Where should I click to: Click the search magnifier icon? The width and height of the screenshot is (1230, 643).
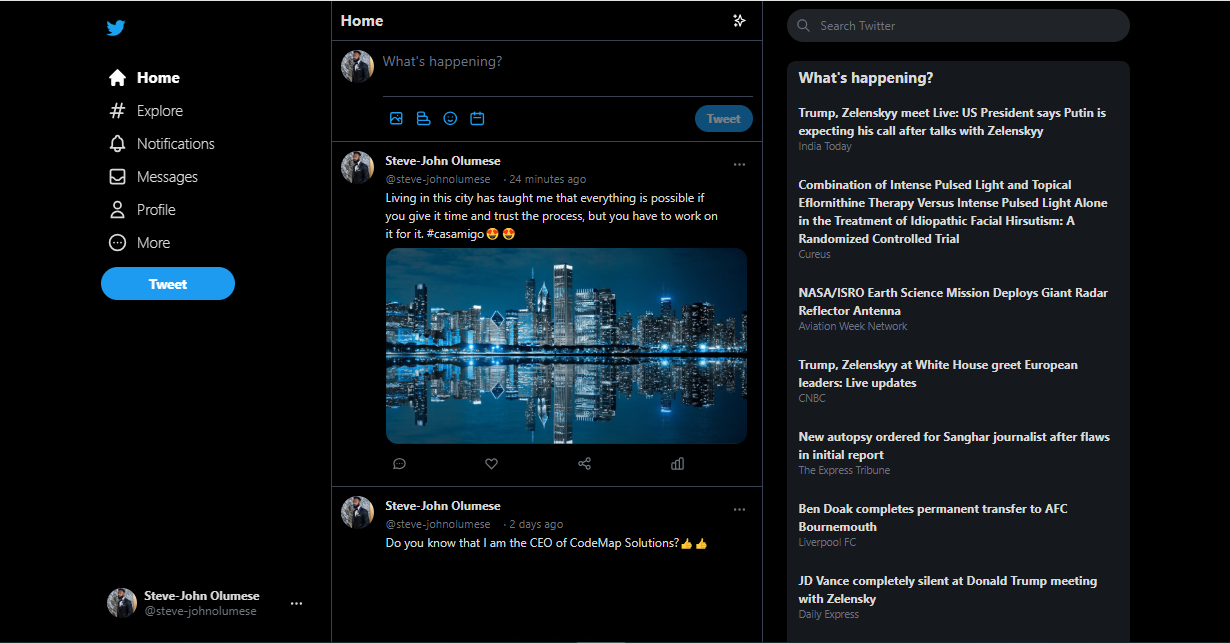coord(804,26)
